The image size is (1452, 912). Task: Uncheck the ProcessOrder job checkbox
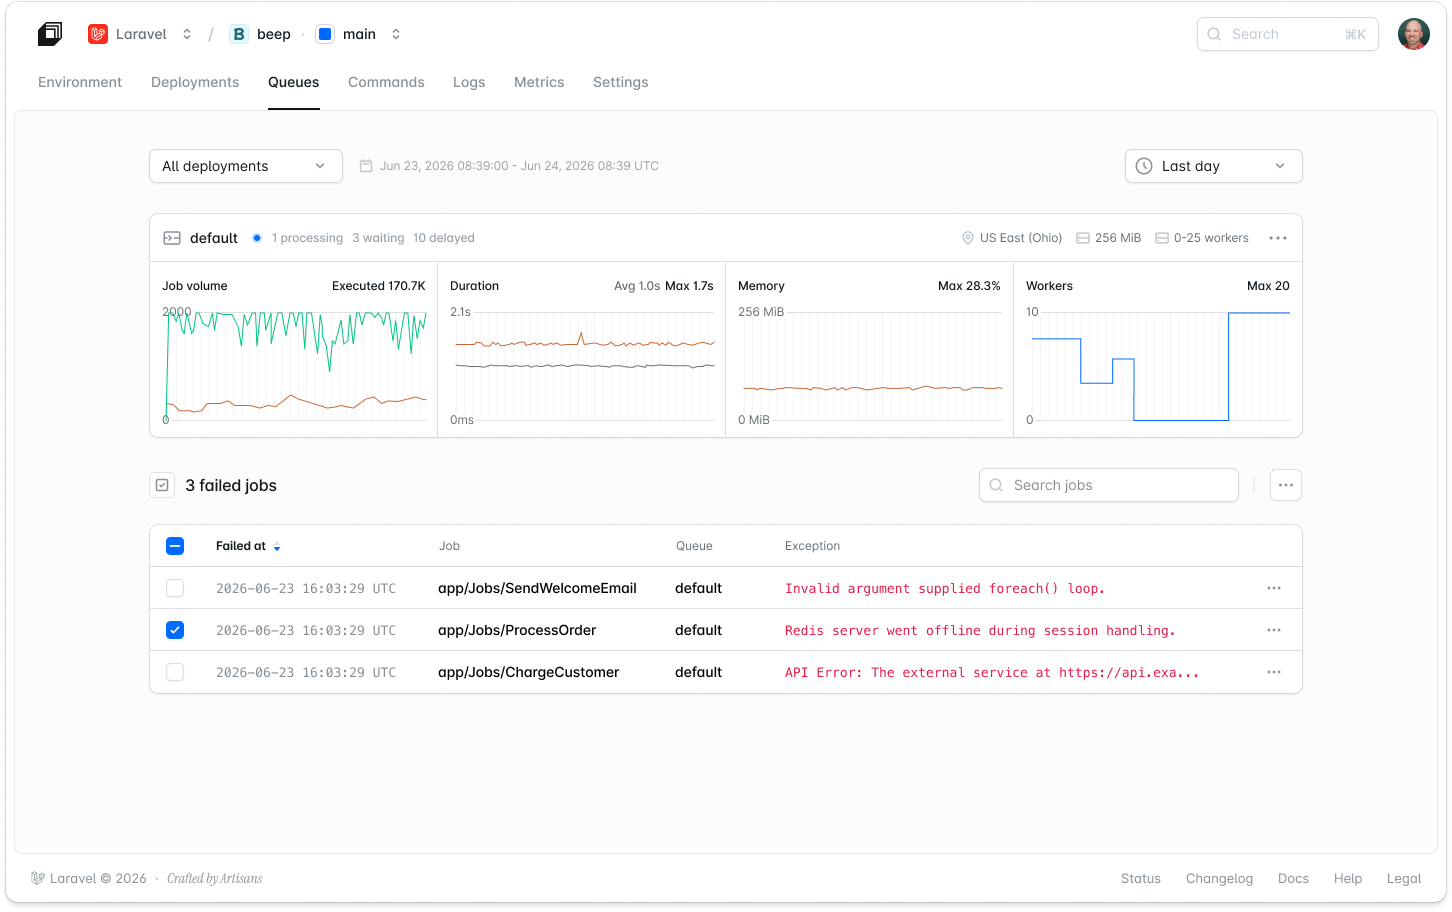(175, 630)
